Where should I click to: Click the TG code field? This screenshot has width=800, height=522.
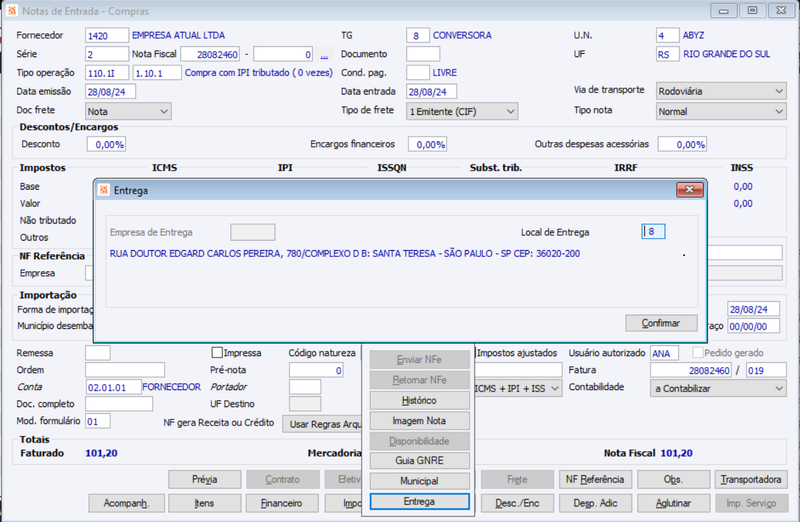(x=418, y=36)
